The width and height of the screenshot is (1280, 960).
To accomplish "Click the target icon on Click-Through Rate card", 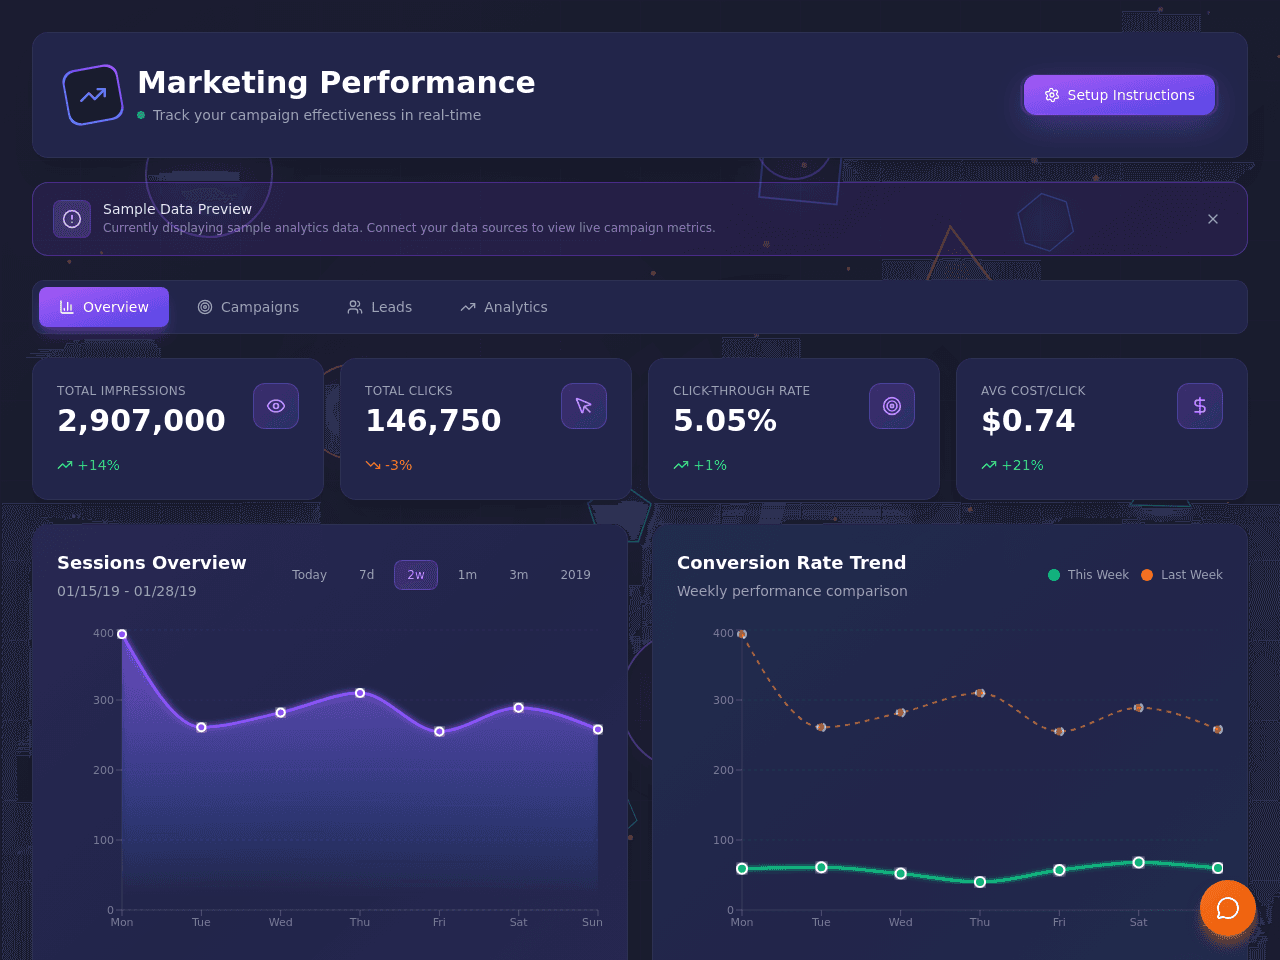I will (892, 406).
